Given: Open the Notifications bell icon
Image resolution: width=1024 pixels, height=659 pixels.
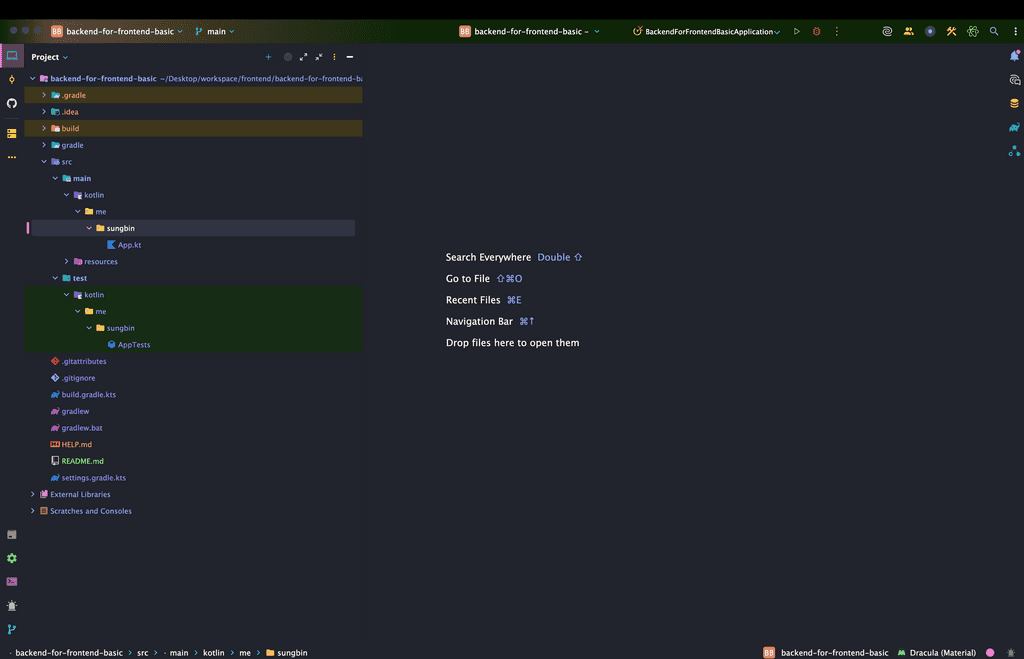Looking at the screenshot, I should click(1014, 56).
